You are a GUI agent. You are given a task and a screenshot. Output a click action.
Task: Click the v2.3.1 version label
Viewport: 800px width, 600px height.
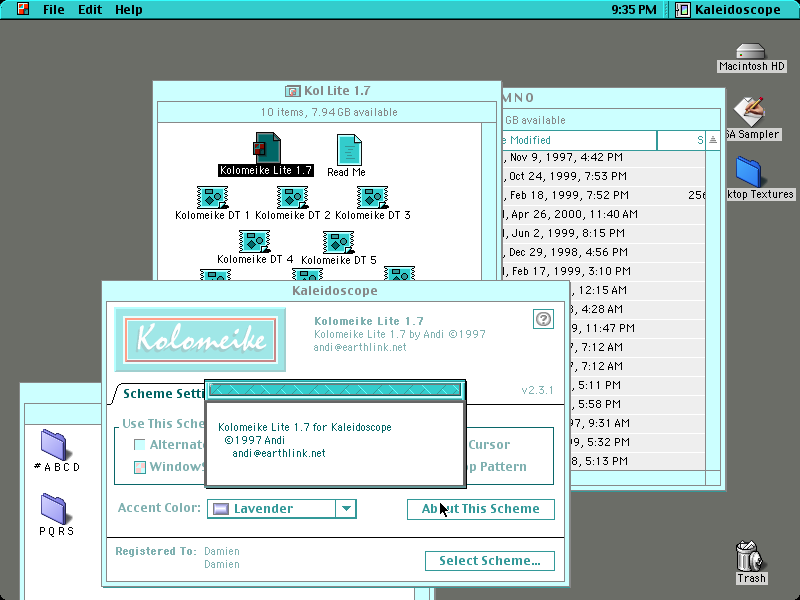click(537, 390)
